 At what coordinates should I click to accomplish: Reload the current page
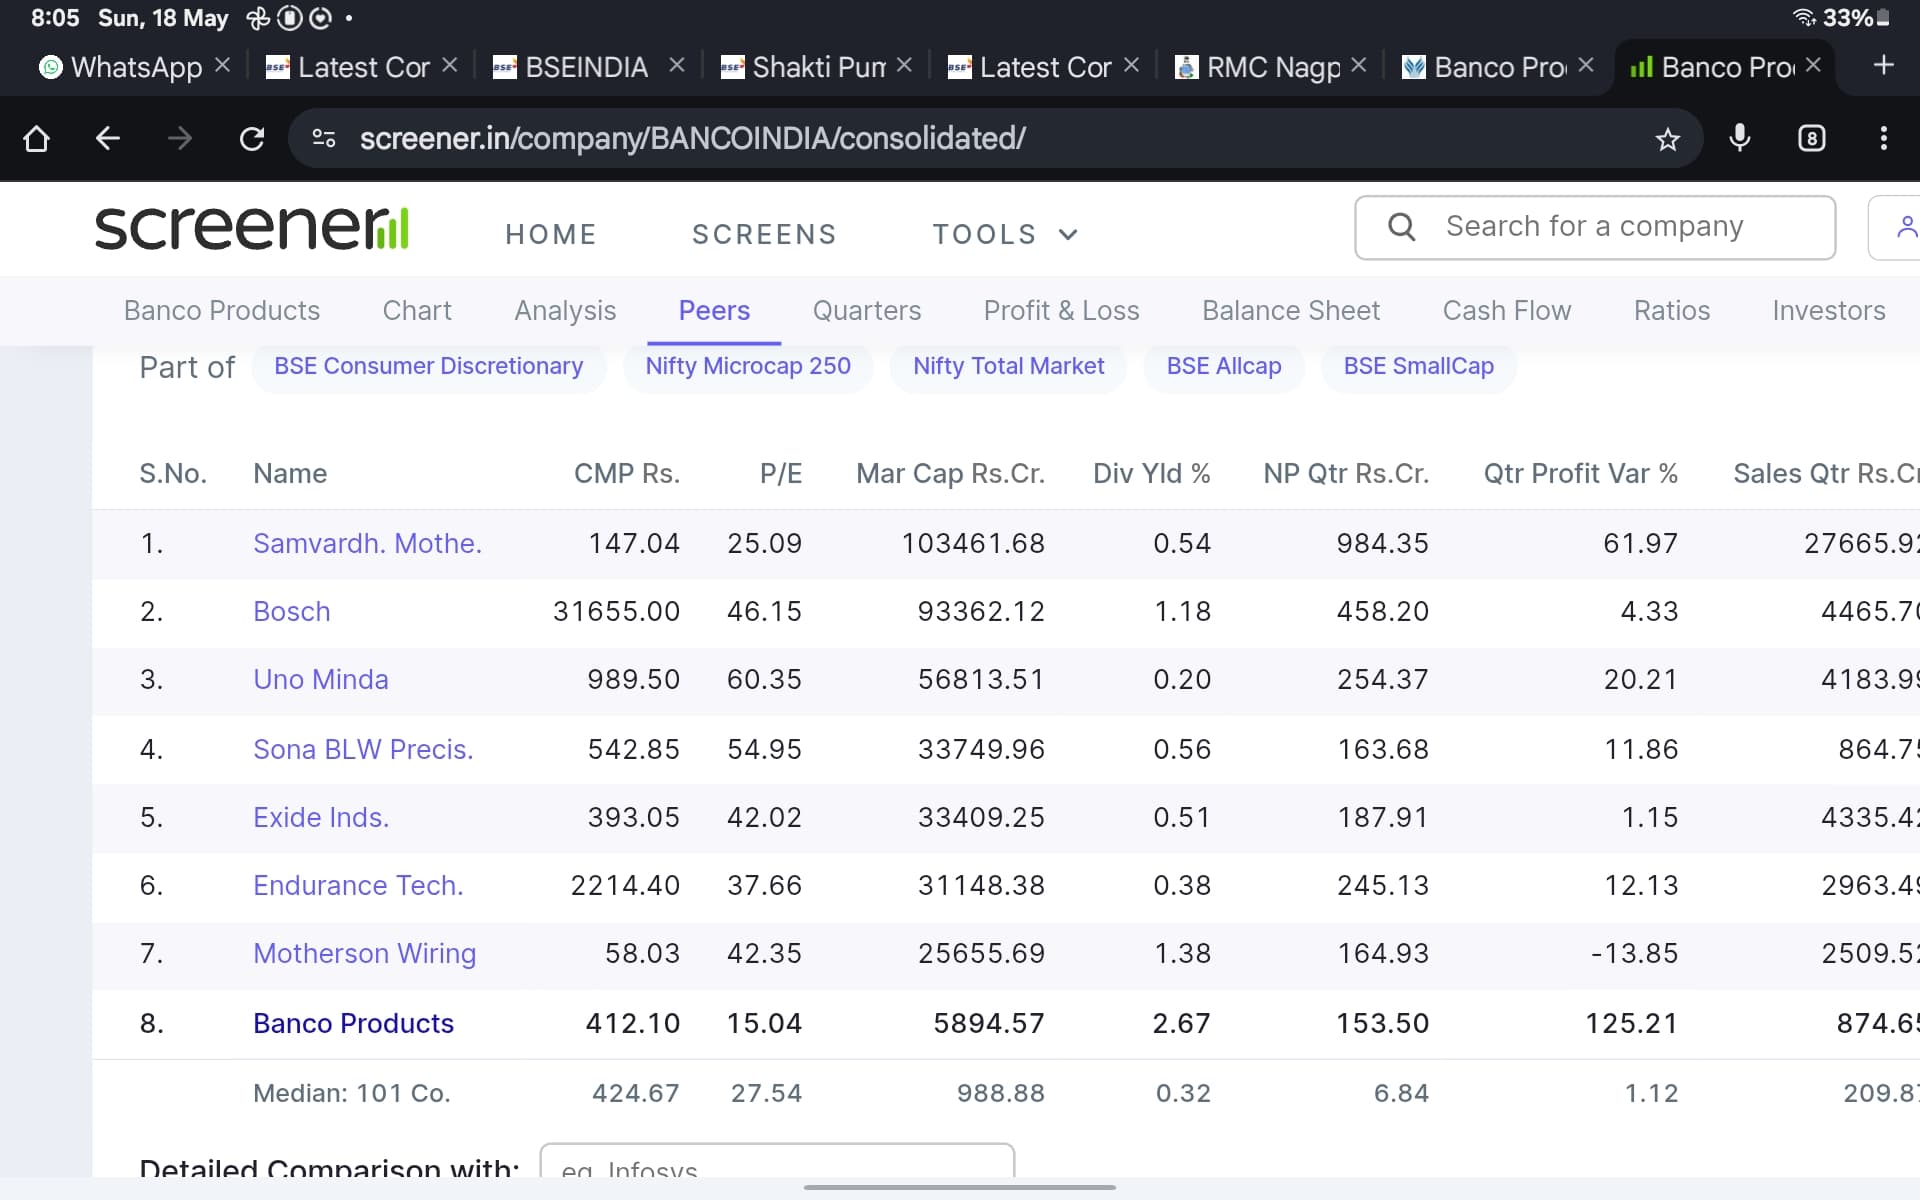tap(252, 138)
